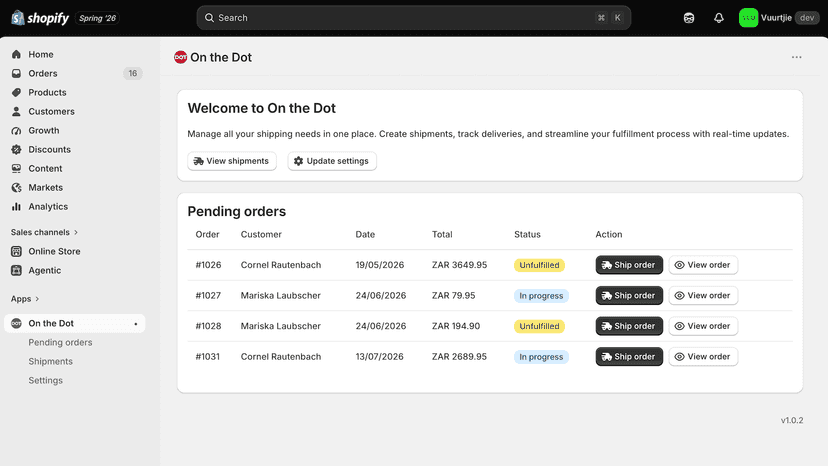This screenshot has width=828, height=466.
Task: Click the Spring '26 edition badge
Action: click(x=97, y=18)
